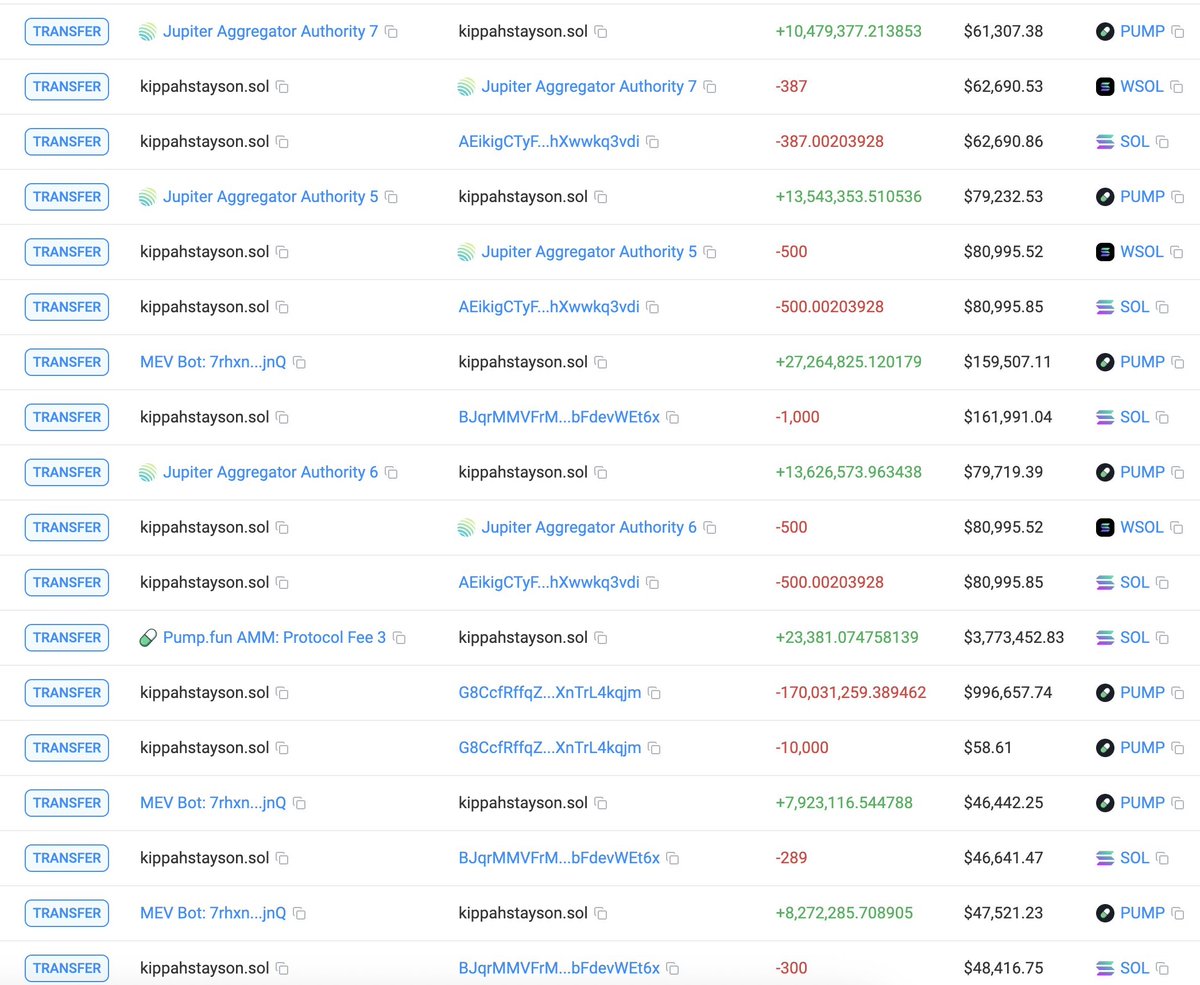
Task: Select kippahstayson.sol sender in the -289 row
Action: coord(205,857)
